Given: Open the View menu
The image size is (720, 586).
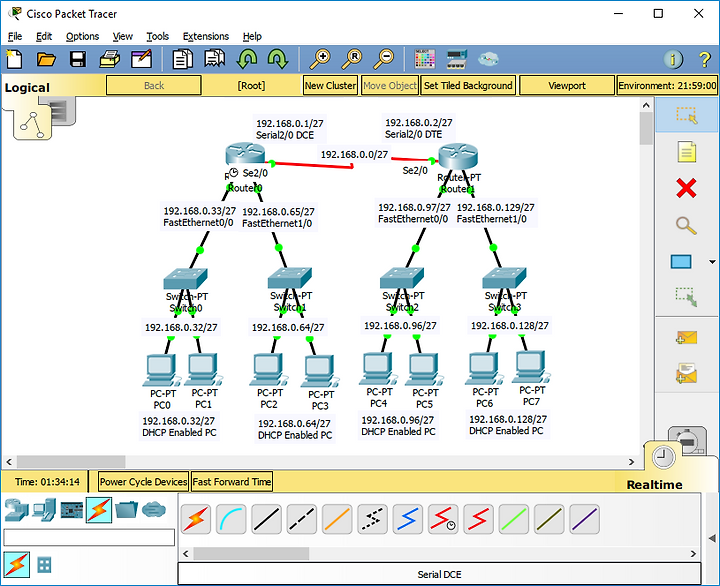Looking at the screenshot, I should click(x=123, y=36).
